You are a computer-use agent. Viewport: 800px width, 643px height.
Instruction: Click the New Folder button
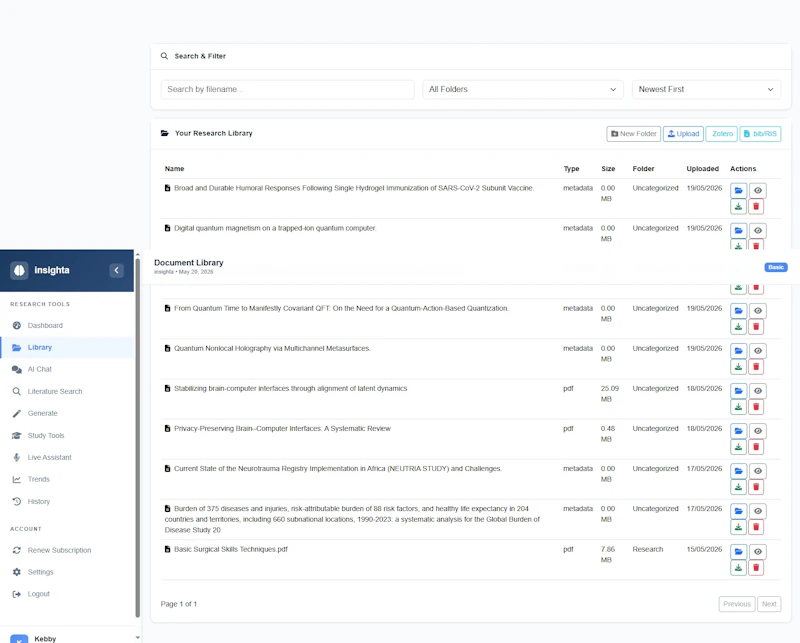coord(634,134)
